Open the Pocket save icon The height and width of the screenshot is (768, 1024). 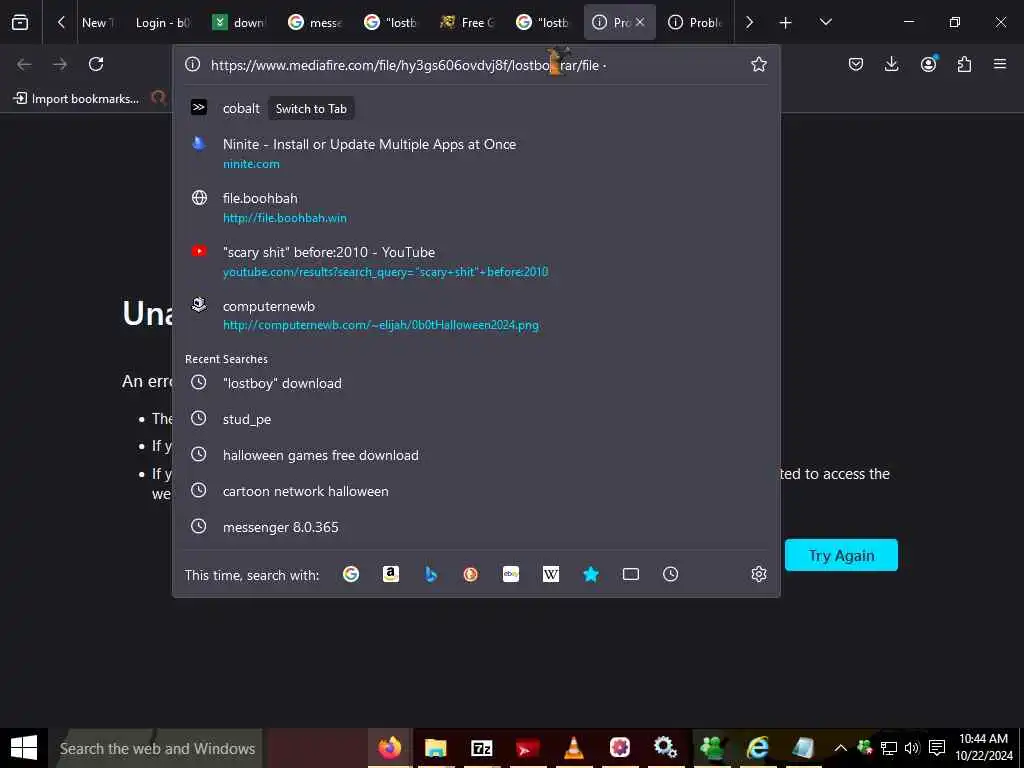click(x=856, y=64)
